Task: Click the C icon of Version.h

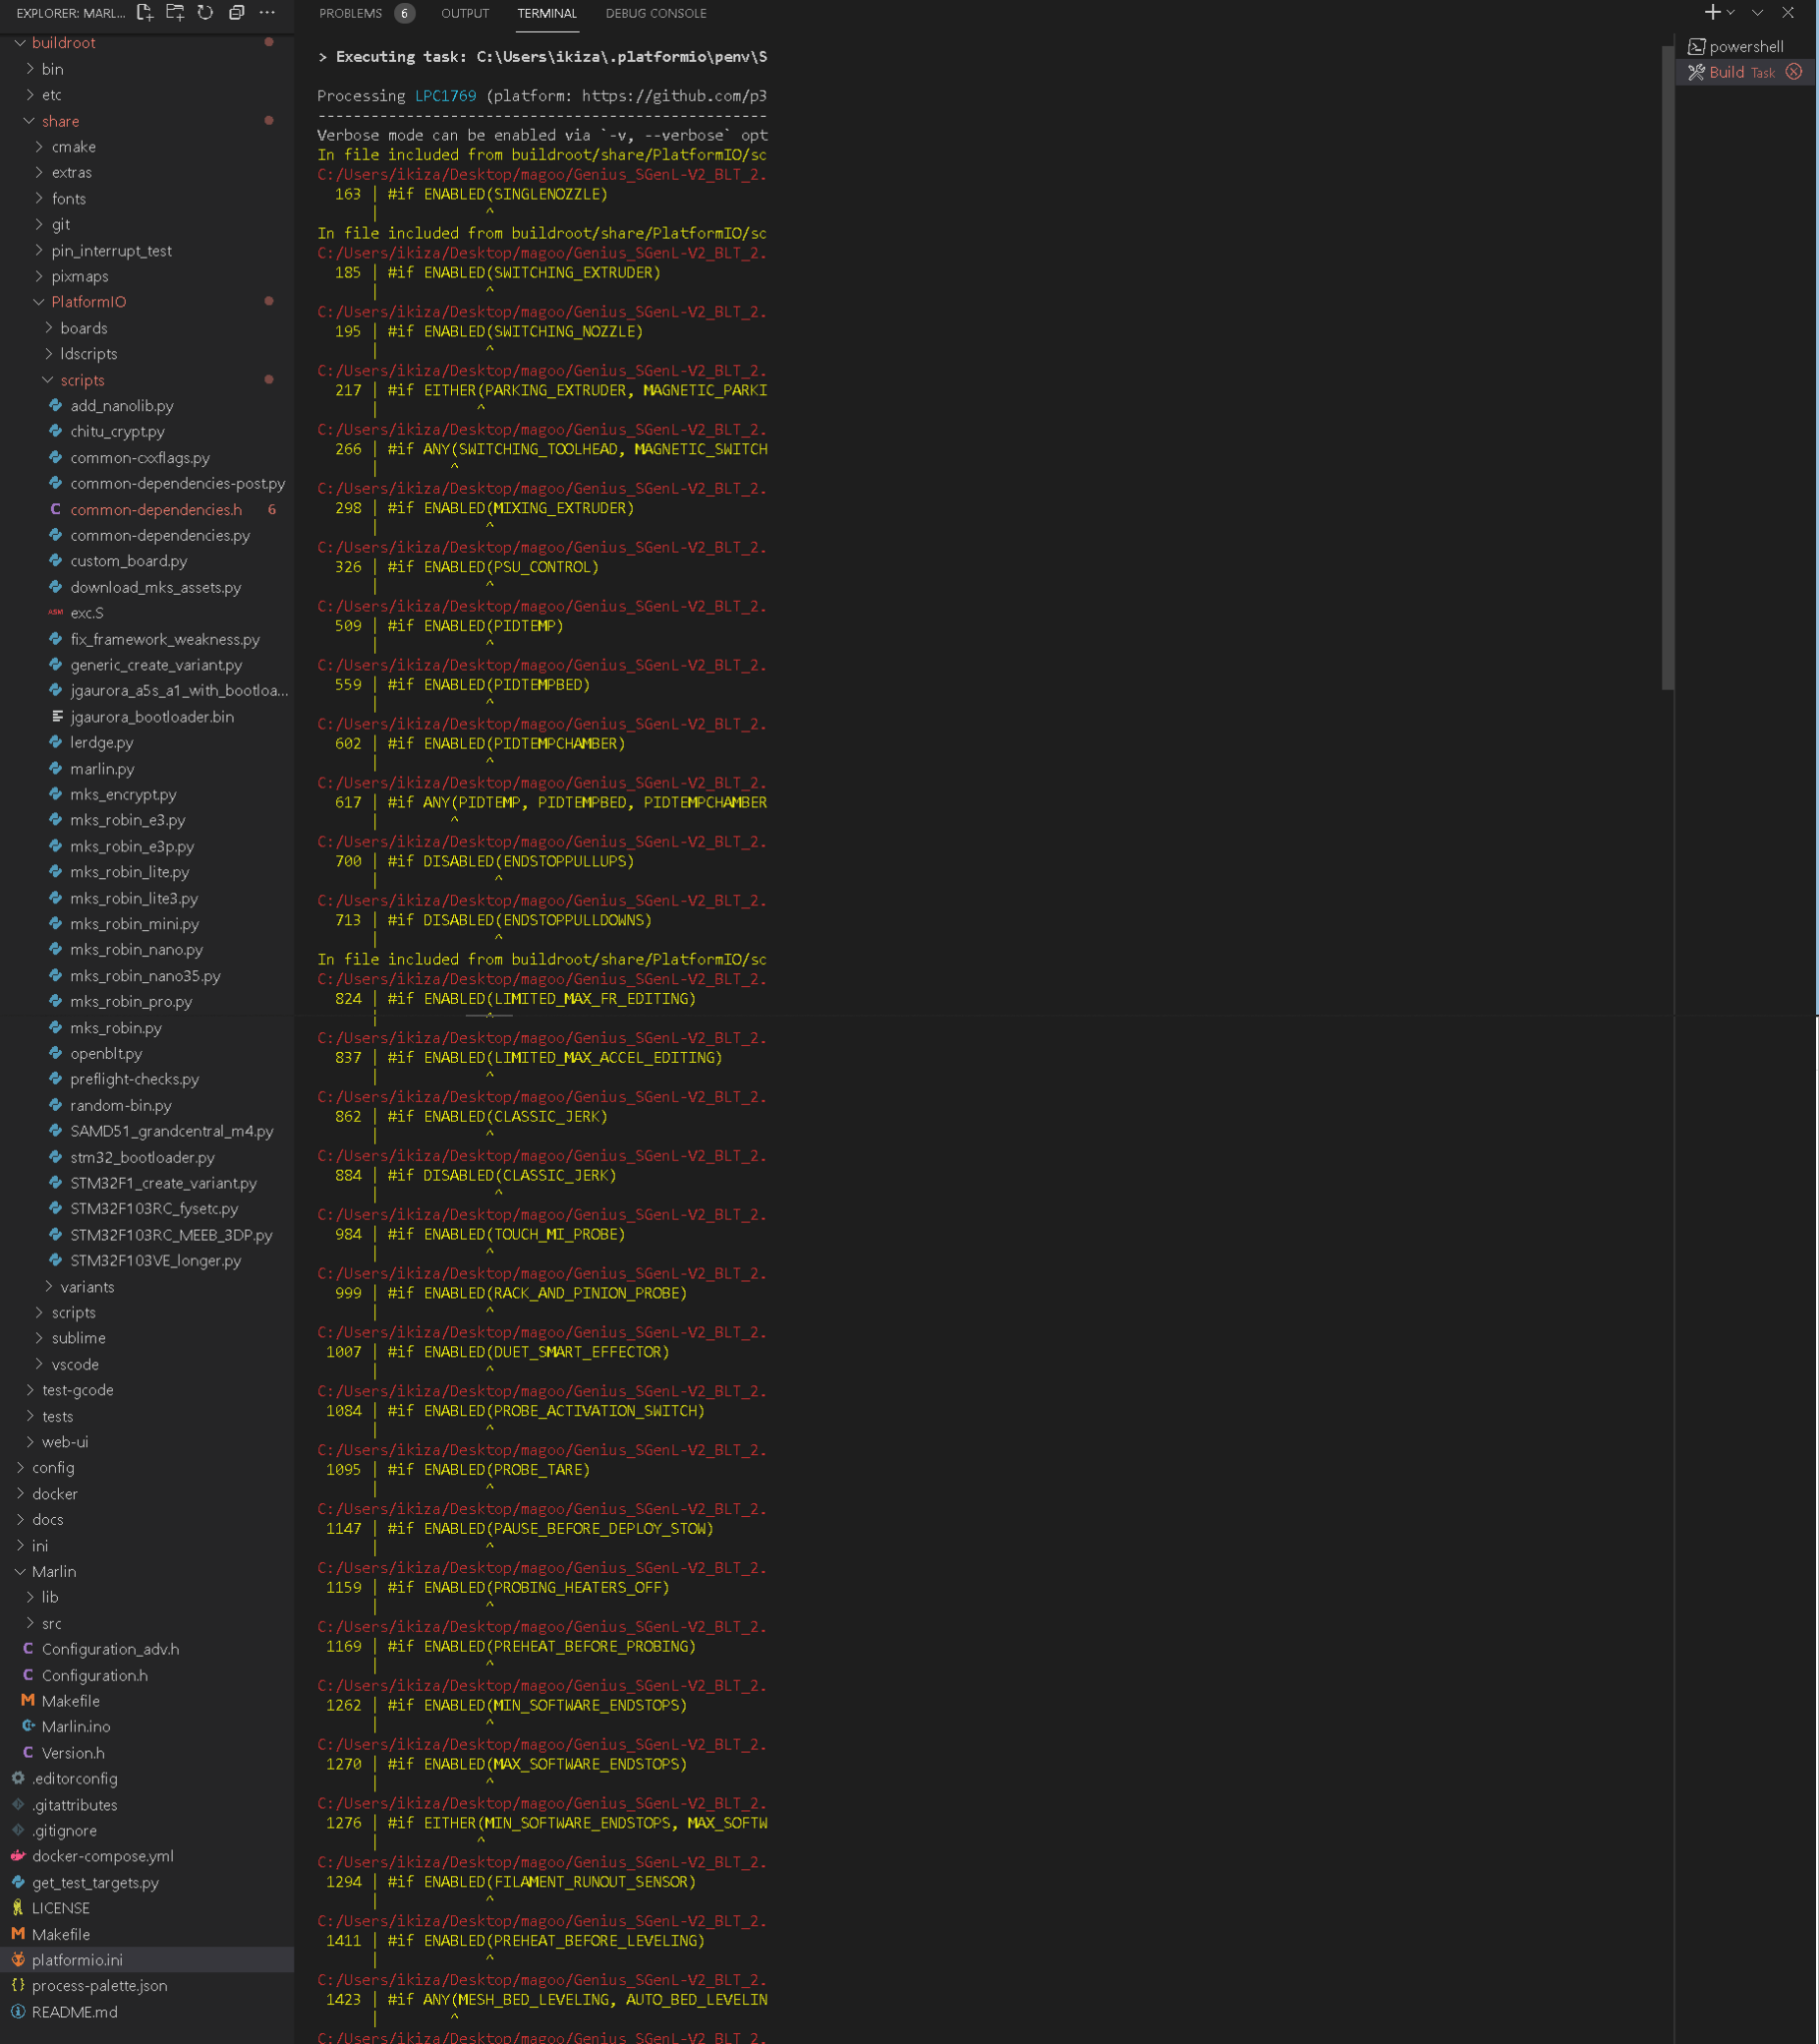Action: [x=28, y=1753]
